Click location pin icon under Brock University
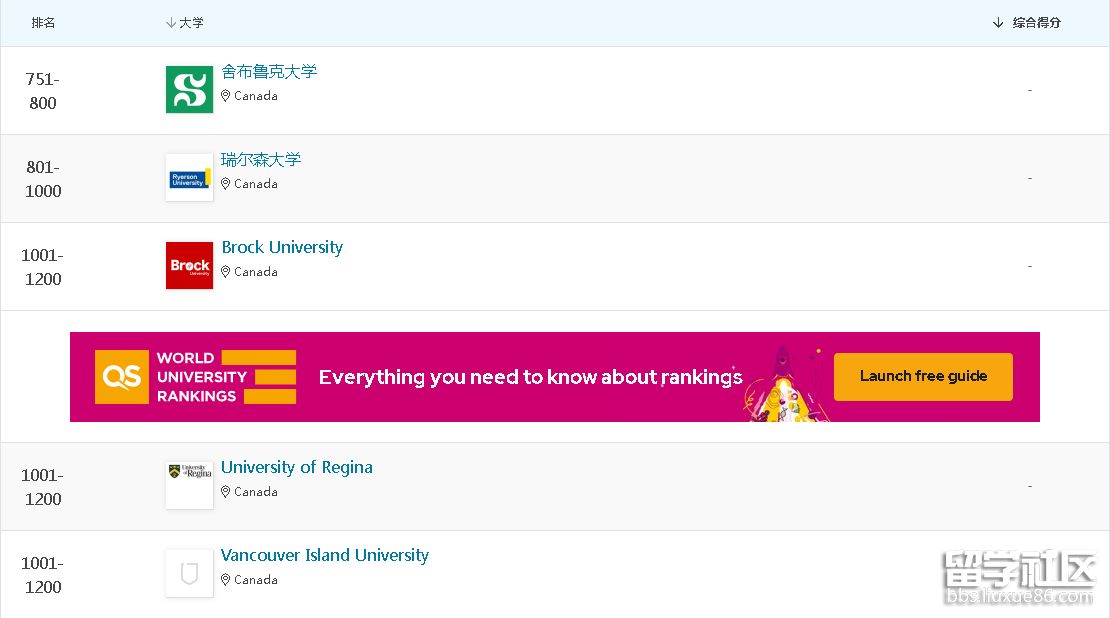Image resolution: width=1110 pixels, height=618 pixels. [226, 272]
